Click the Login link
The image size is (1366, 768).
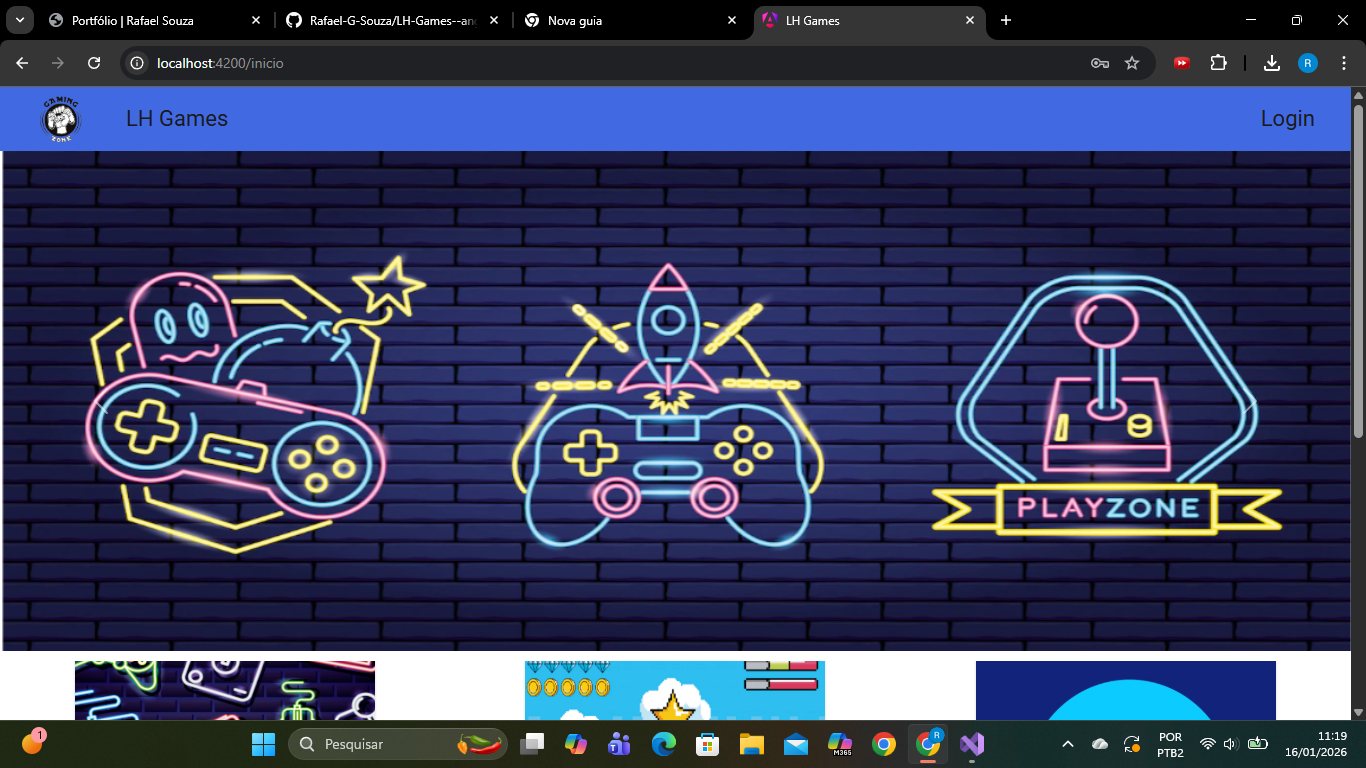1287,118
